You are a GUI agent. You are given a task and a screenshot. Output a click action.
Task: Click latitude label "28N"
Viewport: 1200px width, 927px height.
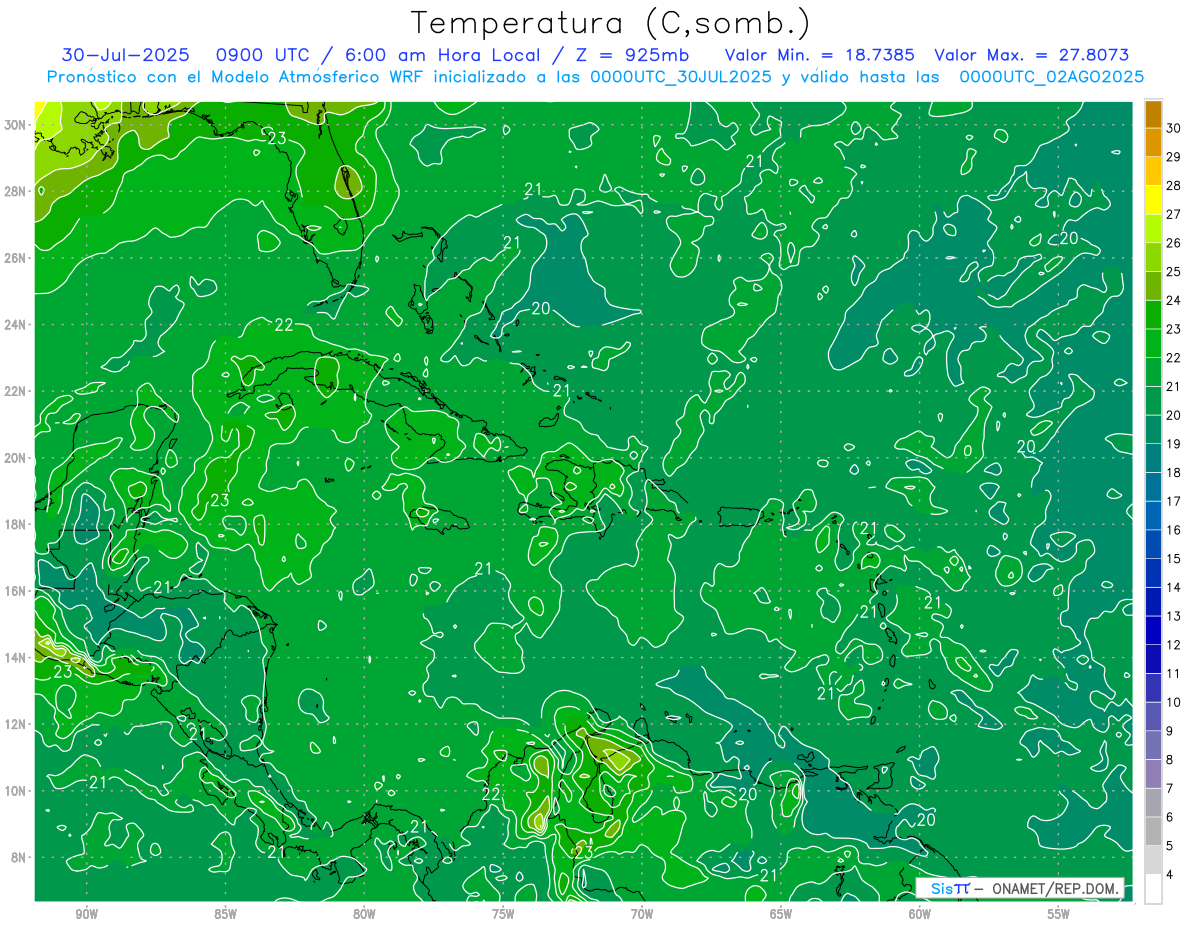tap(17, 191)
